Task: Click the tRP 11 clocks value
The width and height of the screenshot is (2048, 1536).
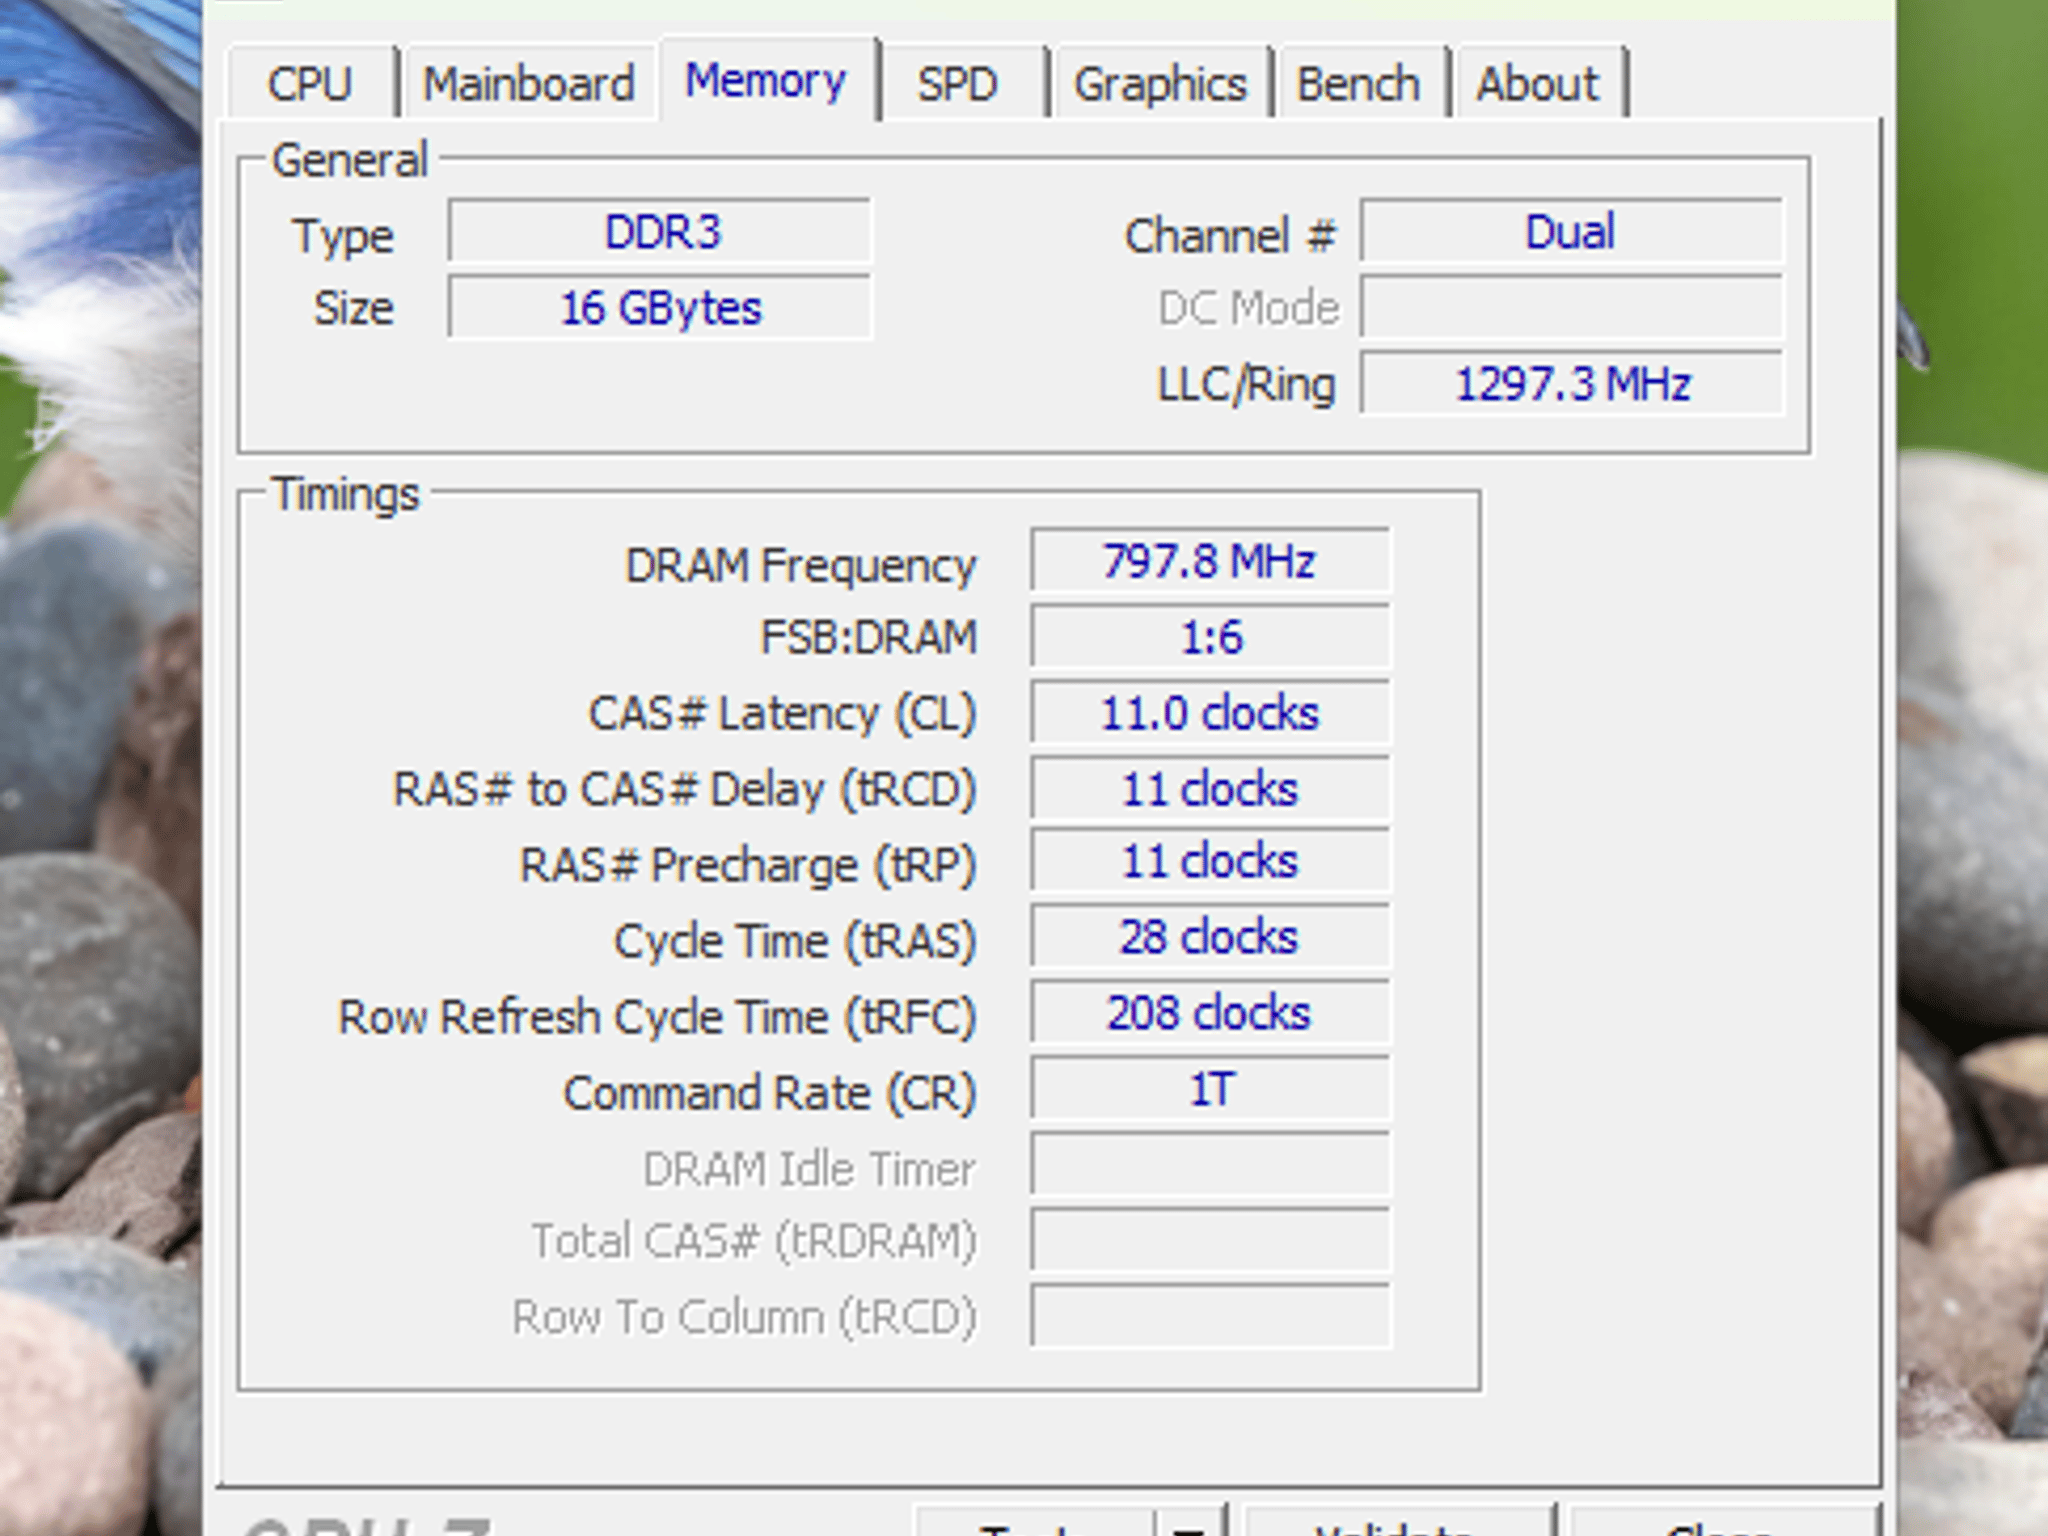Action: [1210, 862]
